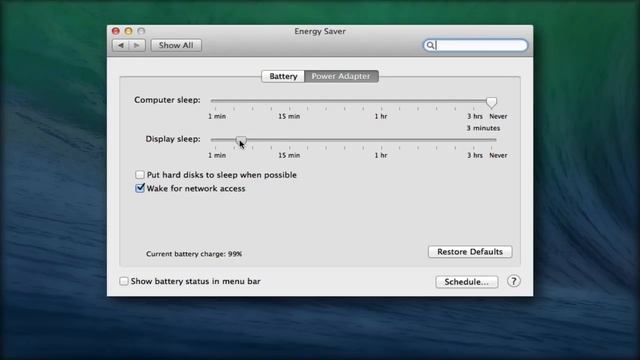Screen dimensions: 640x360
Task: Go back with the left arrow button
Action: pyautogui.click(x=120, y=45)
